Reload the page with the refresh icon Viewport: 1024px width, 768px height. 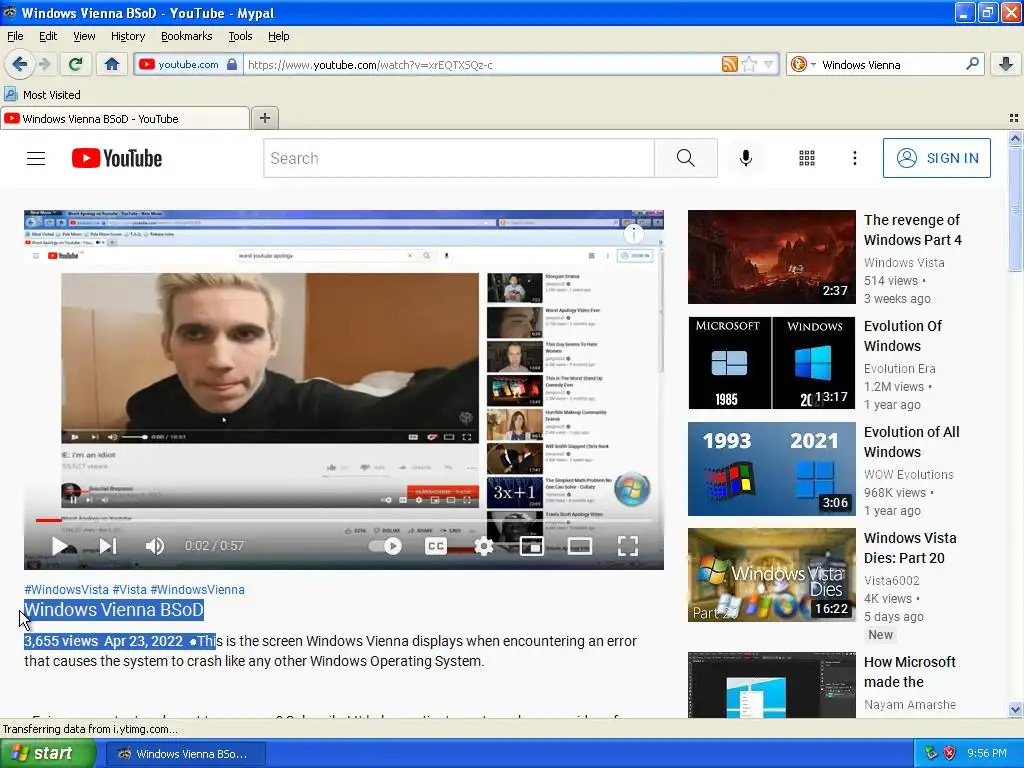pyautogui.click(x=75, y=64)
